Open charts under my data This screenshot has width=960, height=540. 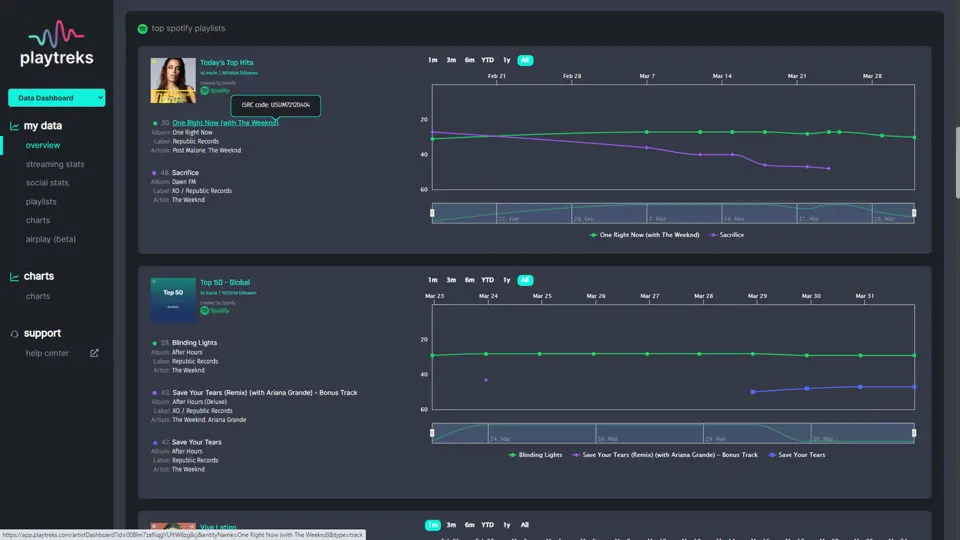(x=38, y=220)
